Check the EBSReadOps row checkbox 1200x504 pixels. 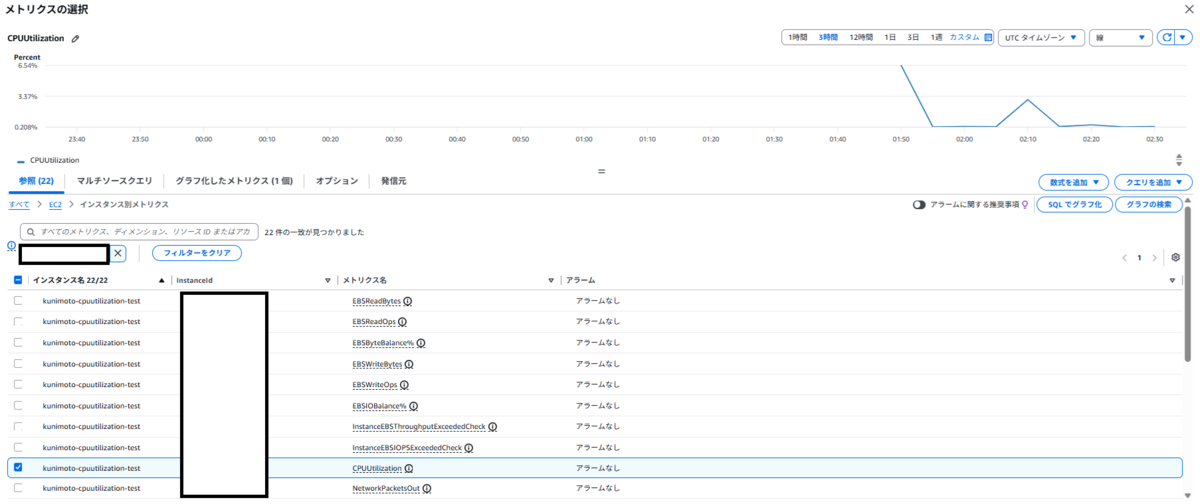coord(18,322)
